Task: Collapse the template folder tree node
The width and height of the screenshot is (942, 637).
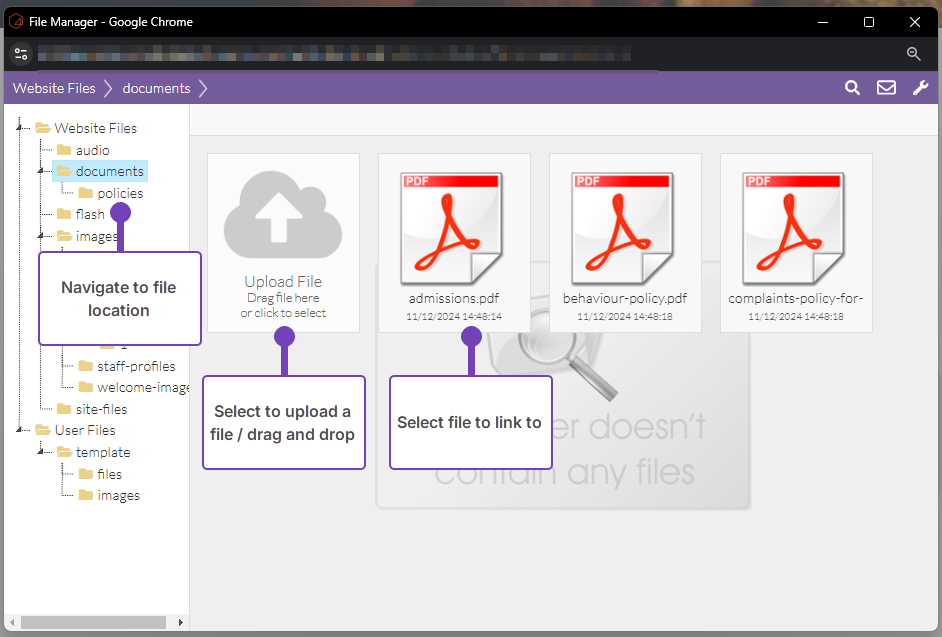Action: pos(40,452)
